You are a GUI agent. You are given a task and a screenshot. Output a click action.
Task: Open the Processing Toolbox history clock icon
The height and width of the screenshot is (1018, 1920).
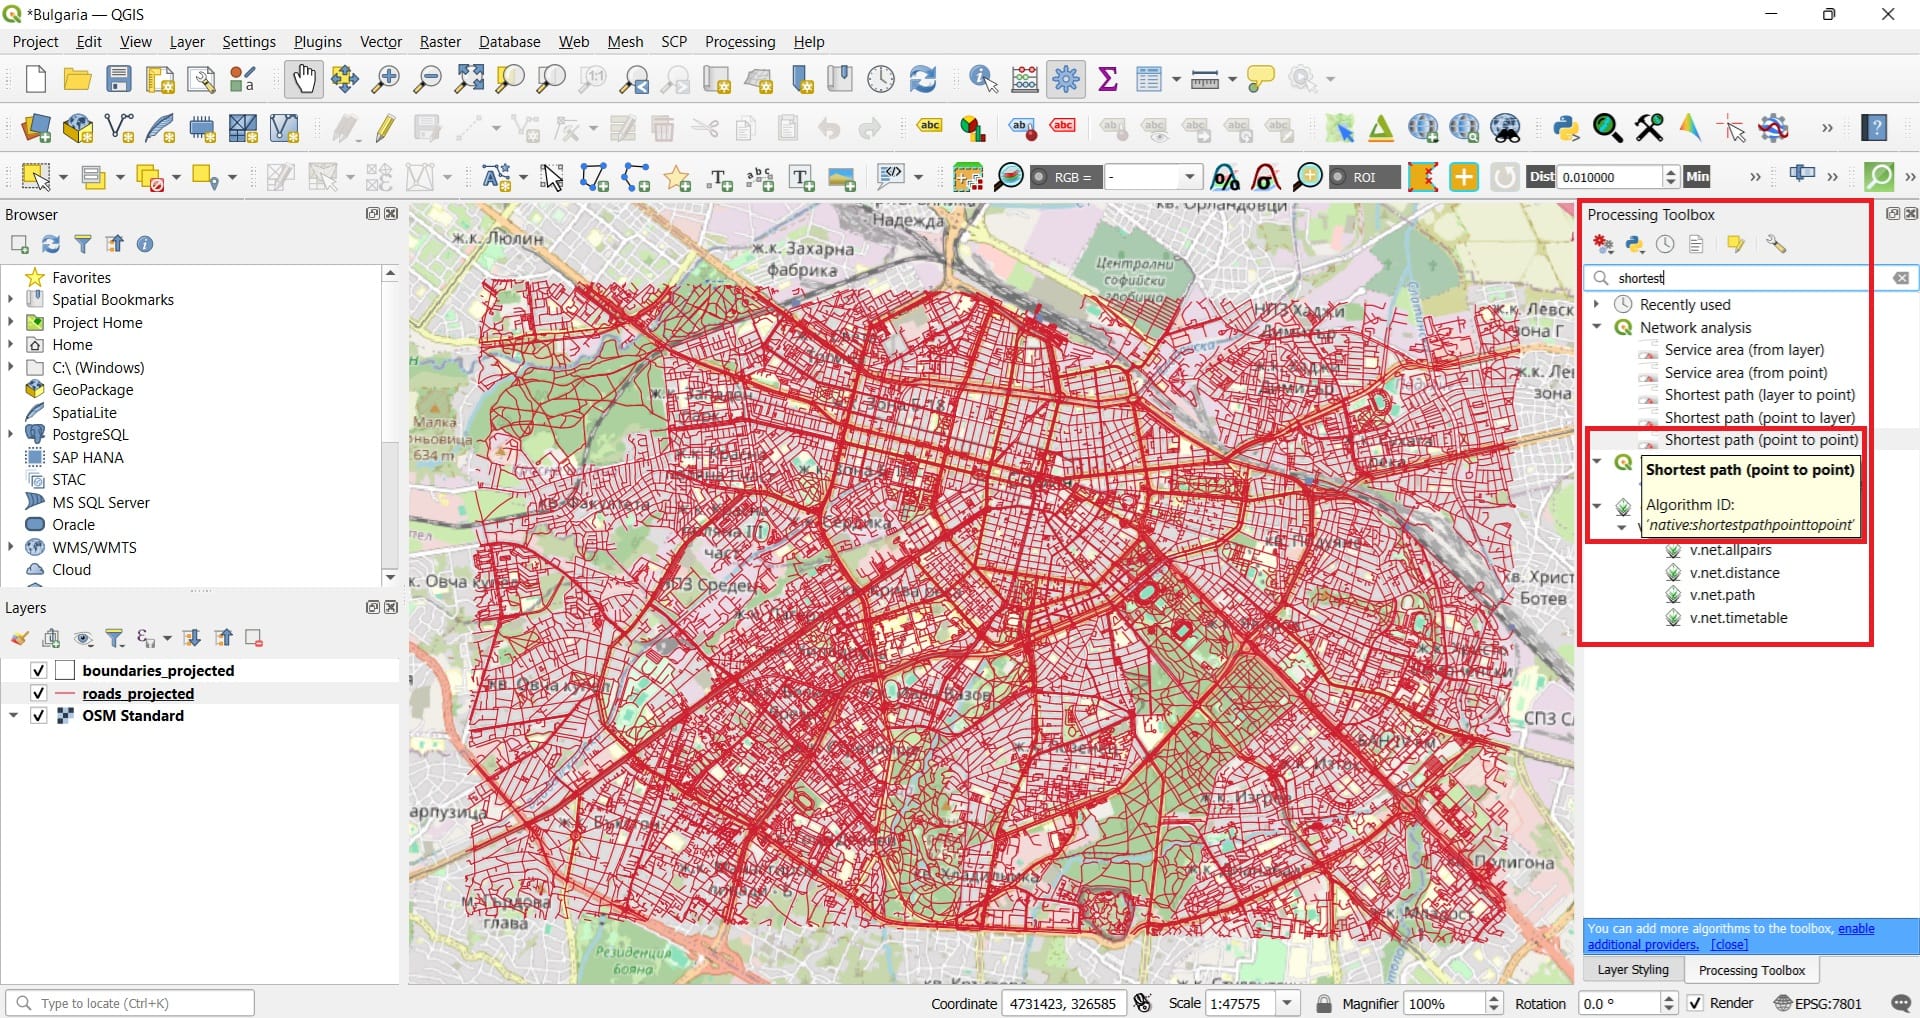(1665, 244)
